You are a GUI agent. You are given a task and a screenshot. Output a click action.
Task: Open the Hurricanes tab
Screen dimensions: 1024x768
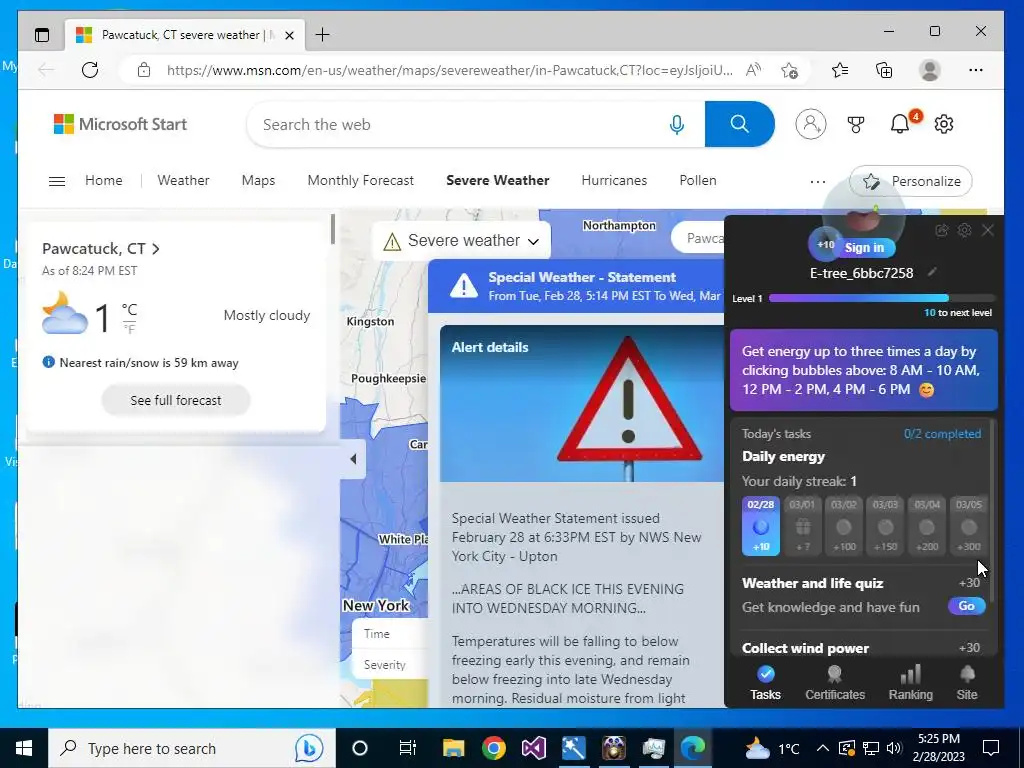[614, 180]
